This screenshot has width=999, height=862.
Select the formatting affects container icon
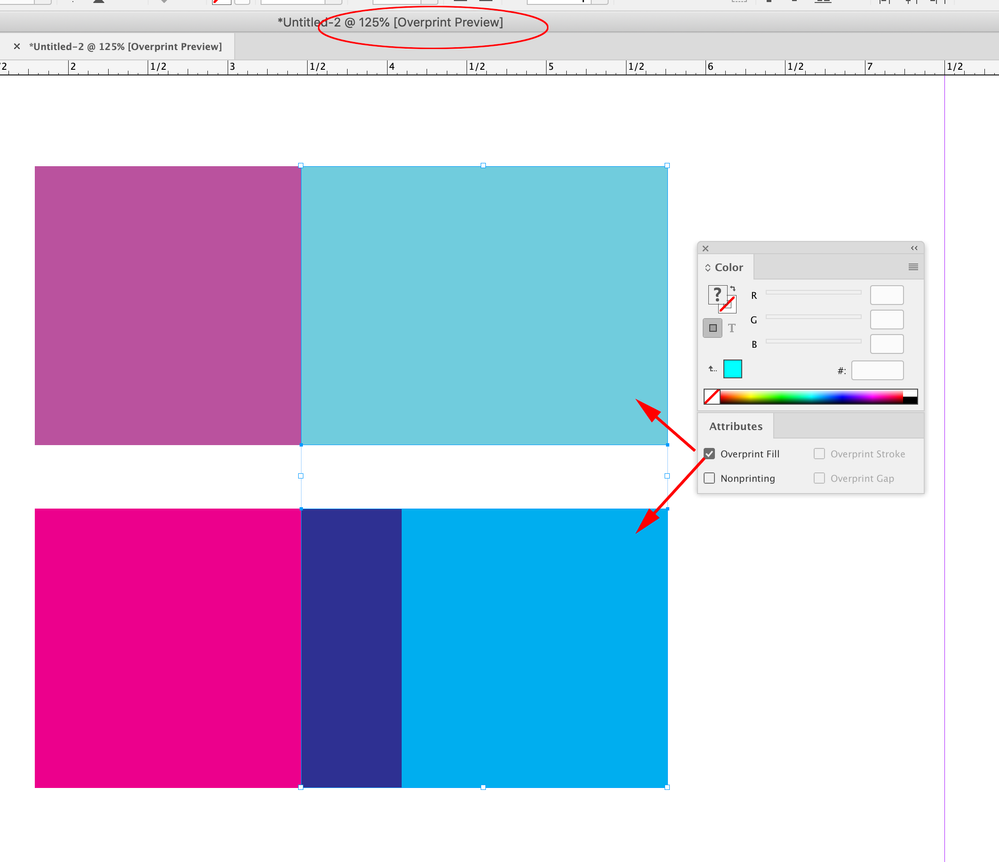click(712, 328)
